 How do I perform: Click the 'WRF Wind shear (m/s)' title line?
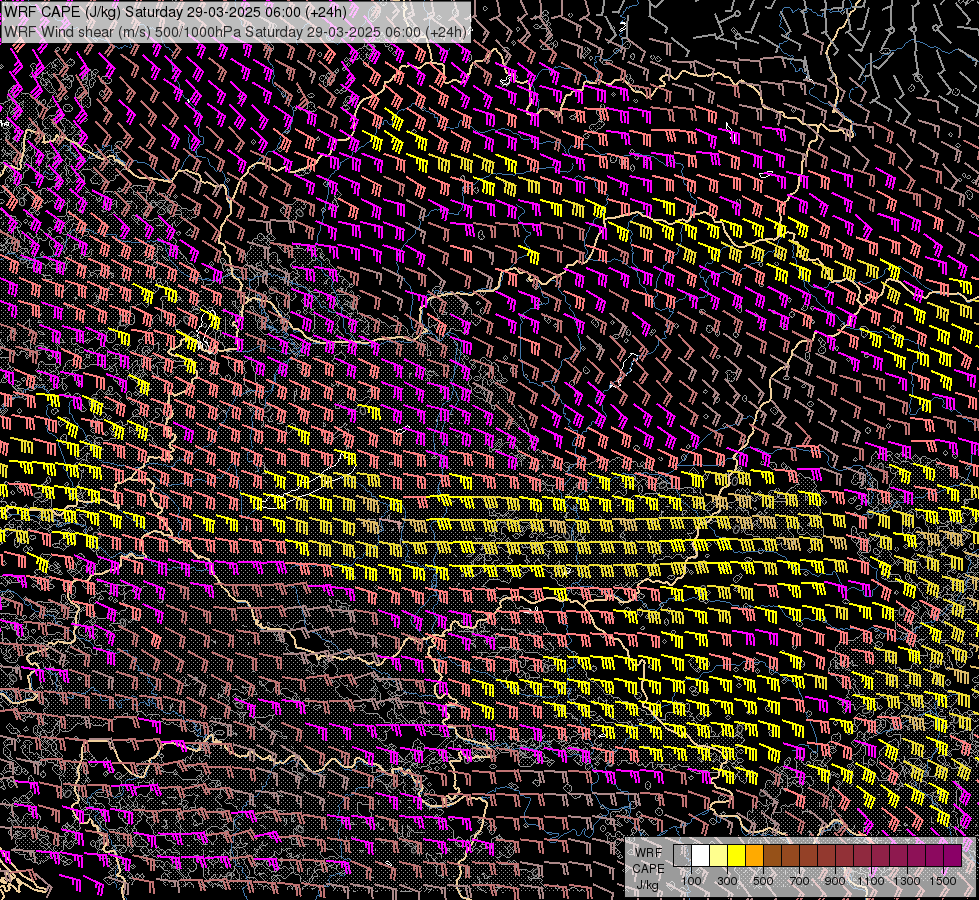(x=235, y=32)
